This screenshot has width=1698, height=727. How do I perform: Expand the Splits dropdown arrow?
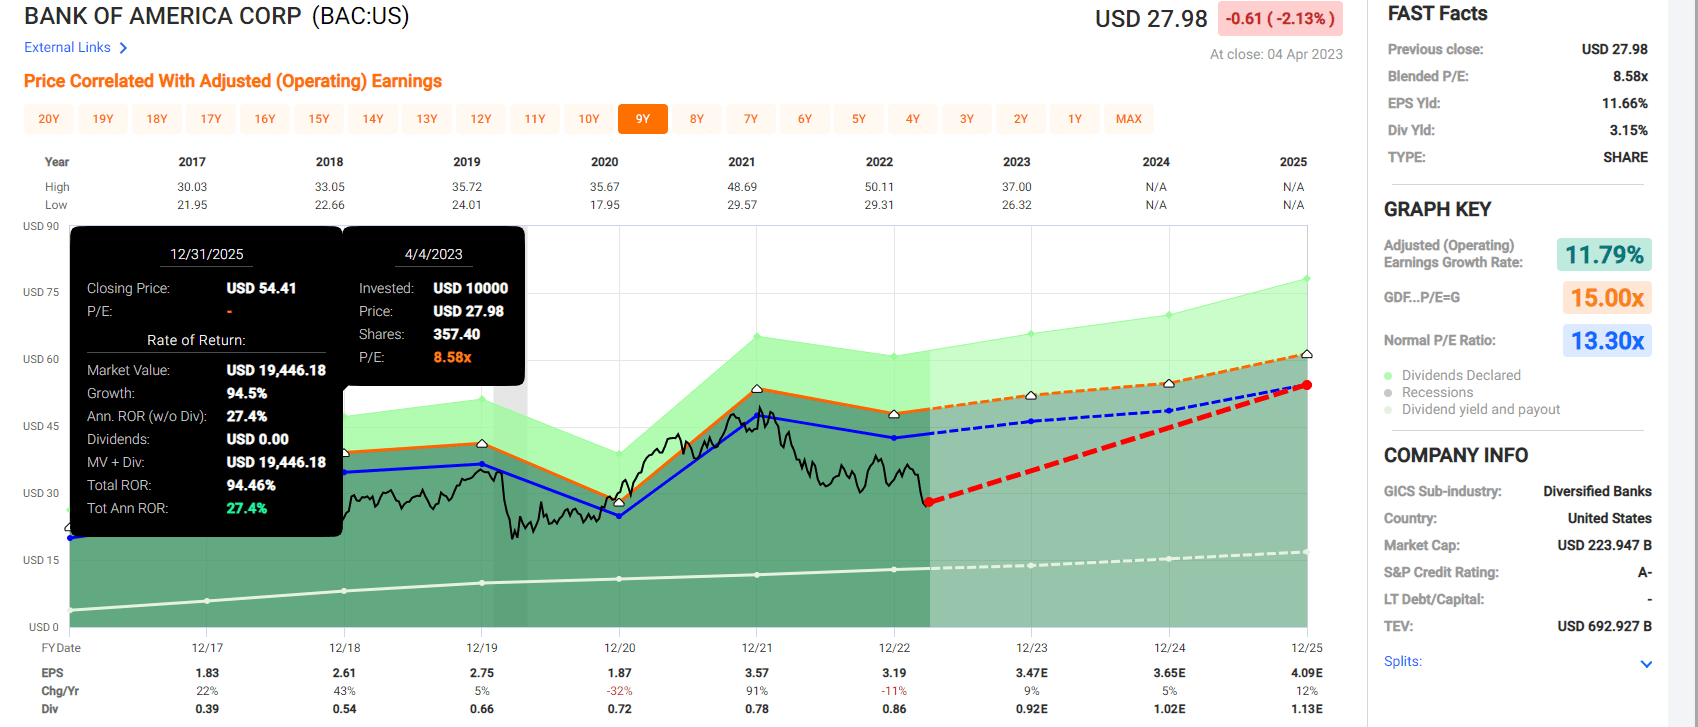1646,664
